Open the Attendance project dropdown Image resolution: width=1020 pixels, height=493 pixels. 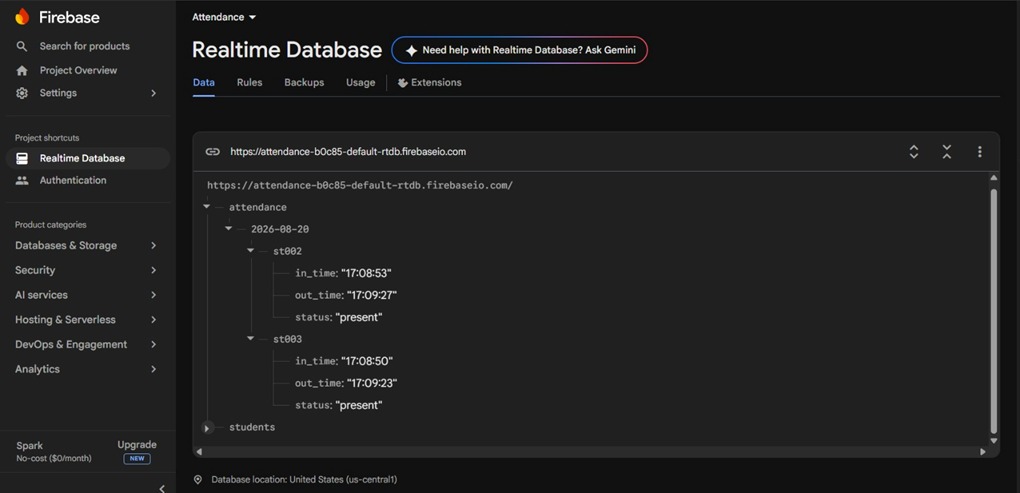pos(224,17)
